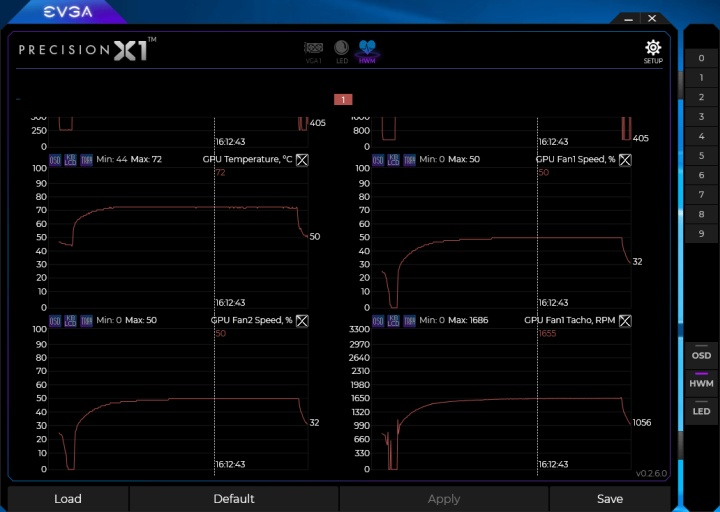
Task: Click the 'Min: 44 Max: 72' temperature readout
Action: pos(129,159)
